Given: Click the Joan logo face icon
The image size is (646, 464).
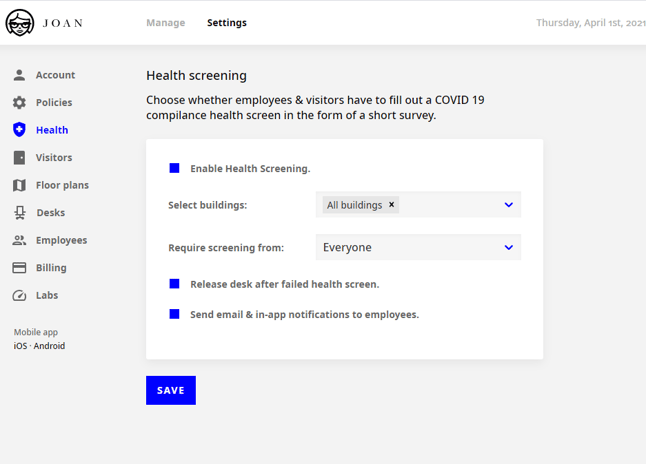Looking at the screenshot, I should [19, 23].
